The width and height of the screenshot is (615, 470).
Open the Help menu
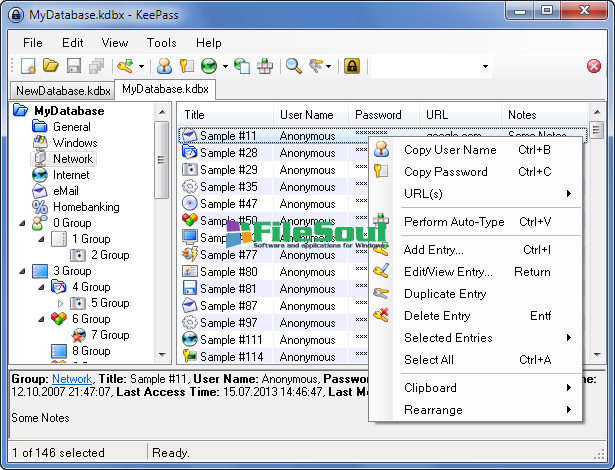(209, 43)
